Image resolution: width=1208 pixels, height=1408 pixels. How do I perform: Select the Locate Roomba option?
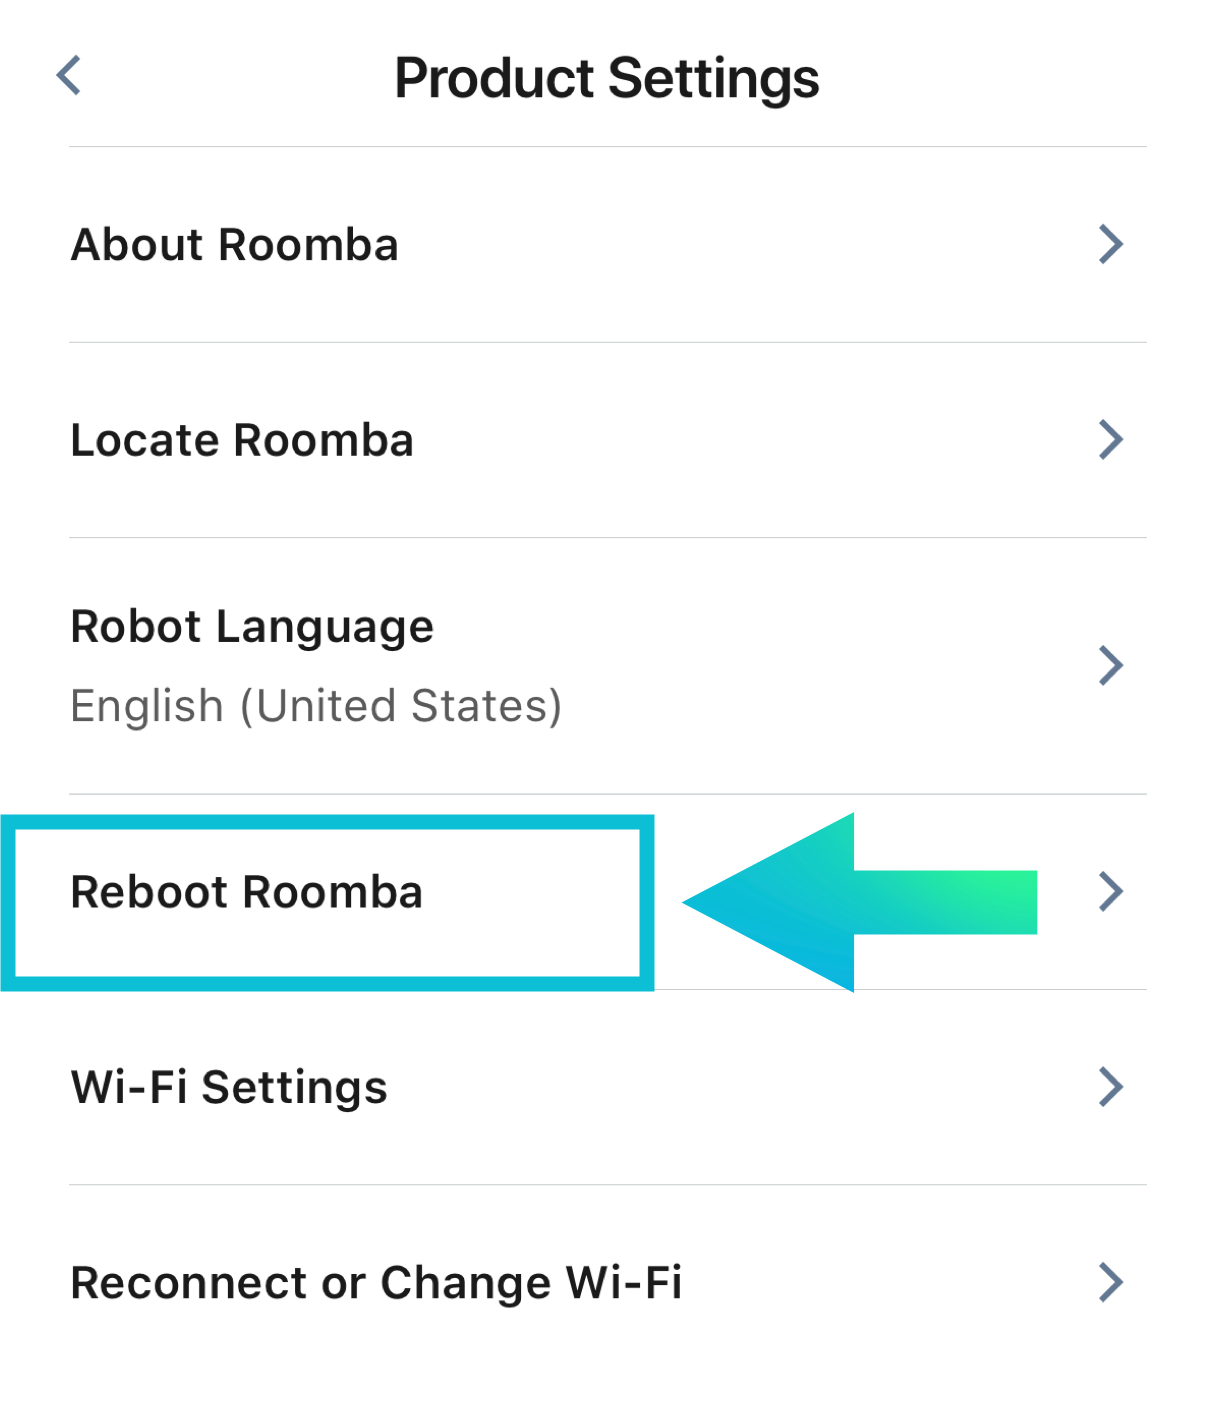(x=242, y=440)
